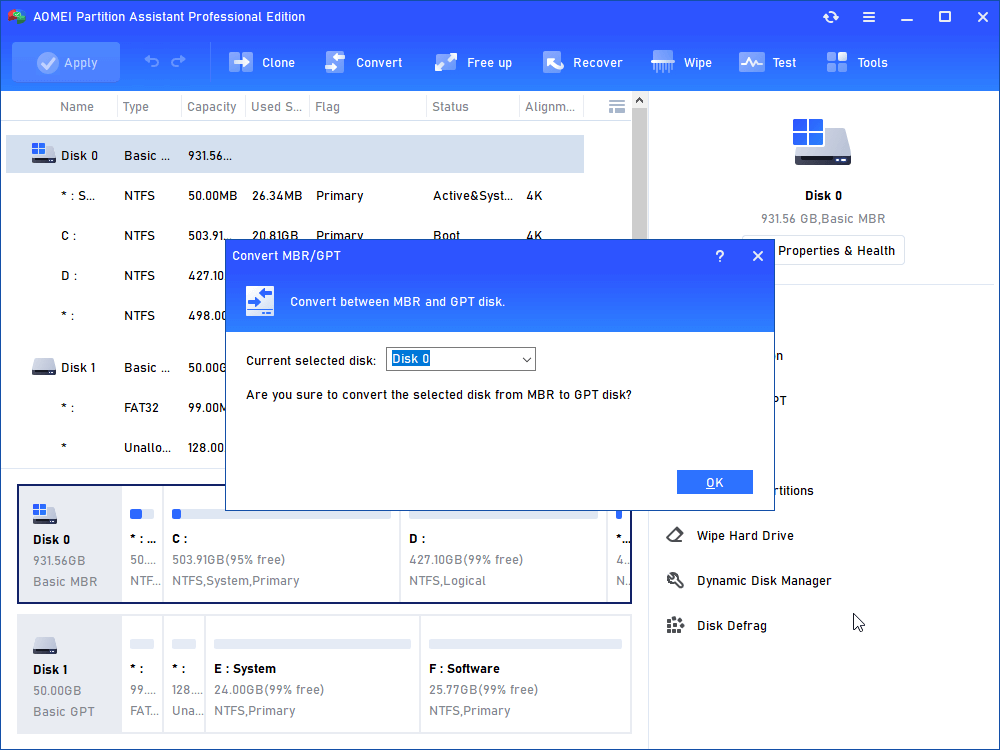This screenshot has height=750, width=1000.
Task: Select the Disk 1 row in the disk list
Action: pyautogui.click(x=79, y=367)
